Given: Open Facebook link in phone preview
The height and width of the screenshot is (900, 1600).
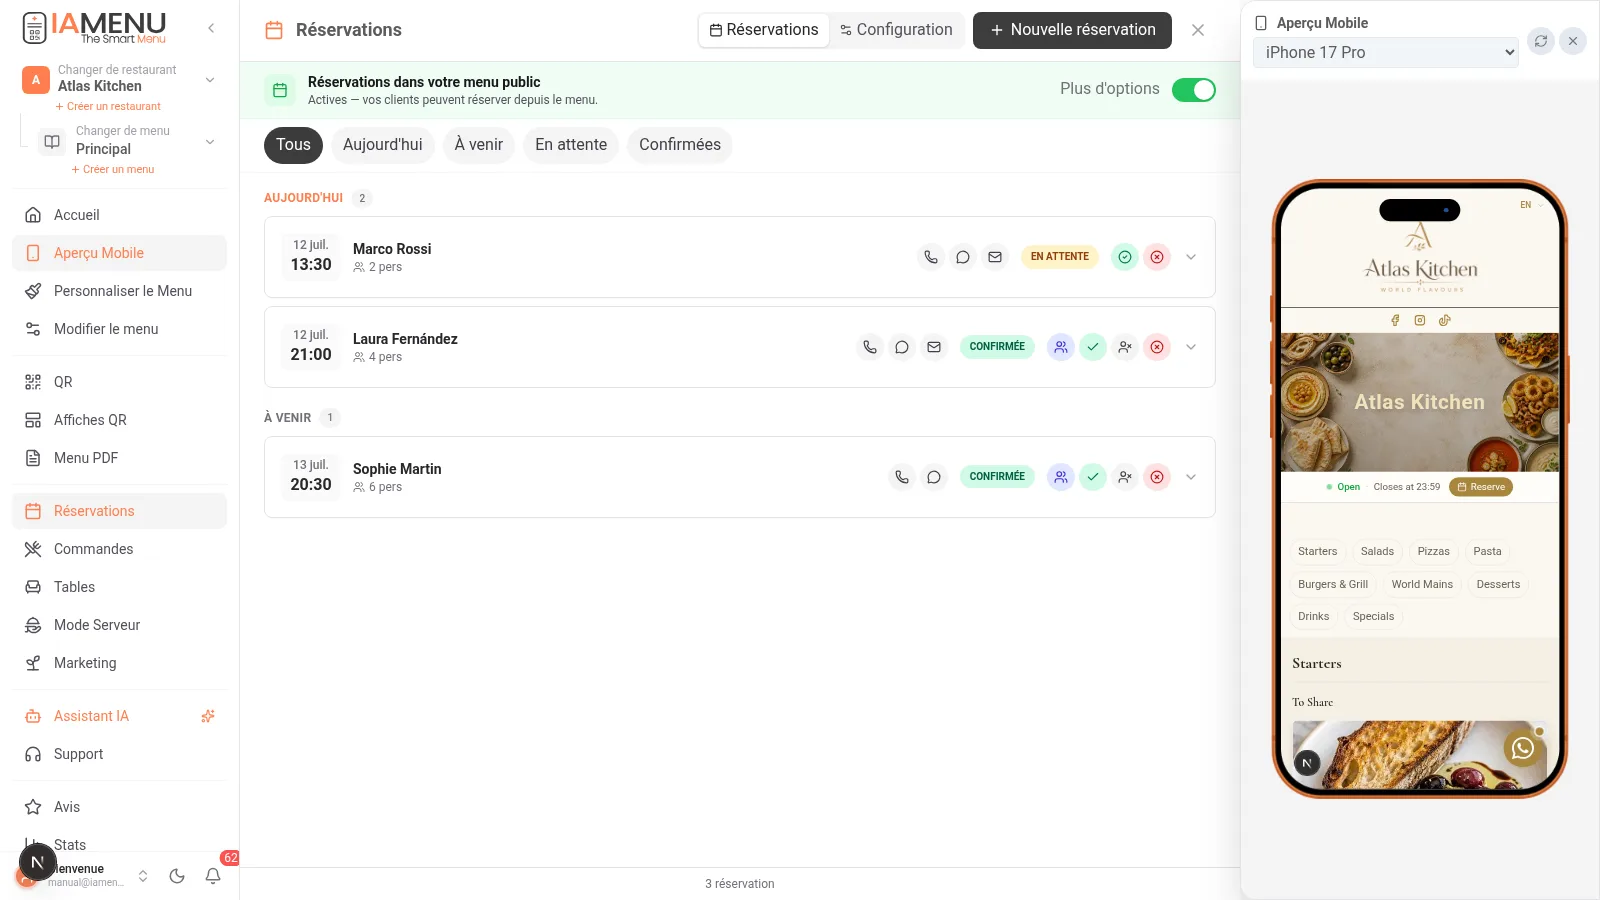Looking at the screenshot, I should coord(1395,320).
